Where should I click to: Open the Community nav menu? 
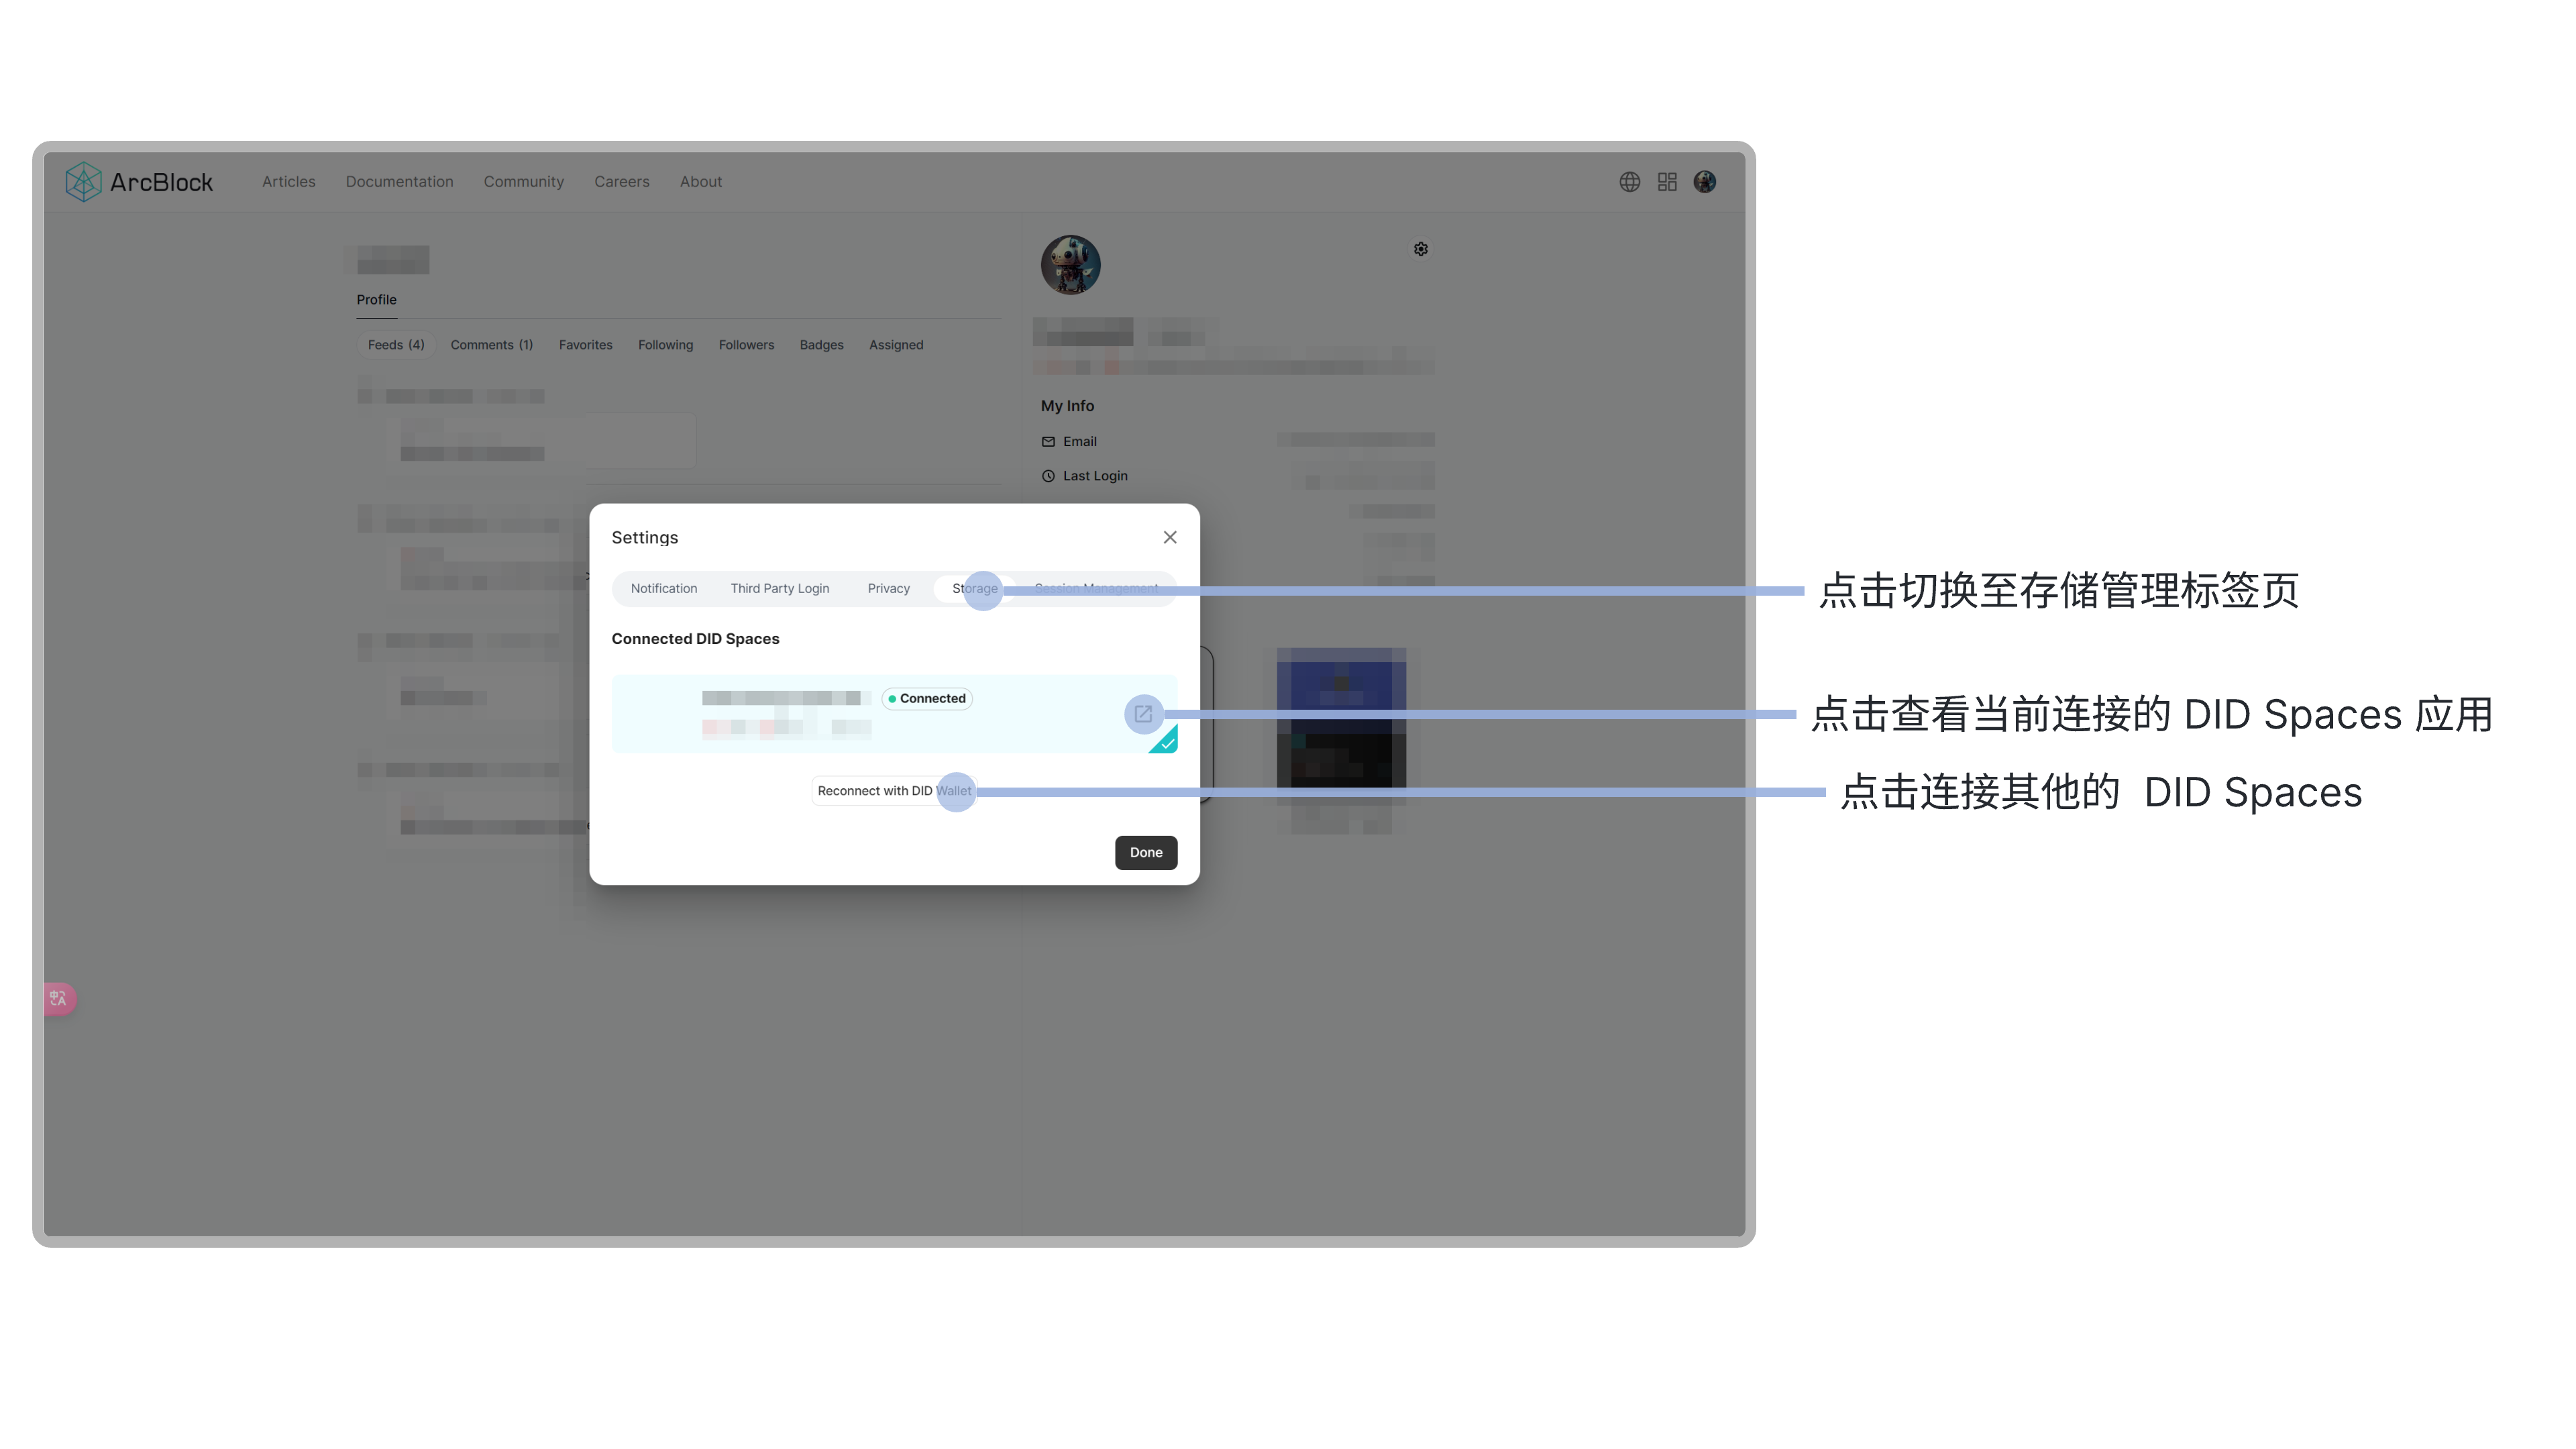click(523, 182)
